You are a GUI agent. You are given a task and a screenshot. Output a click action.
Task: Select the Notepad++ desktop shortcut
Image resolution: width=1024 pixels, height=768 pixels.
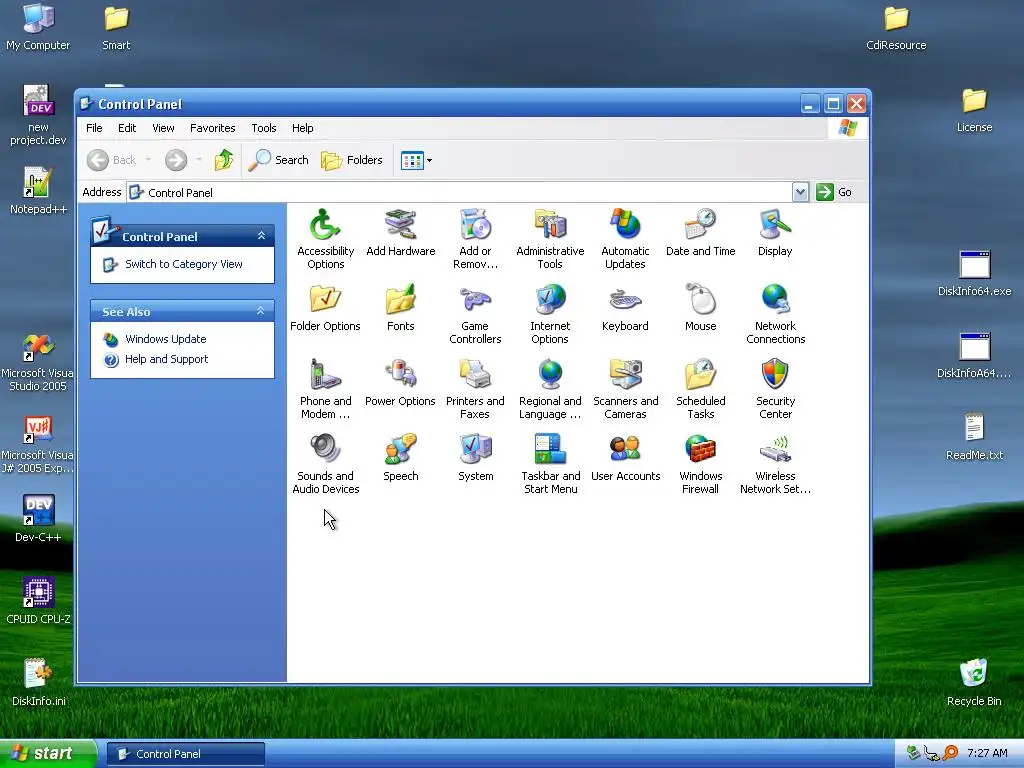point(38,190)
